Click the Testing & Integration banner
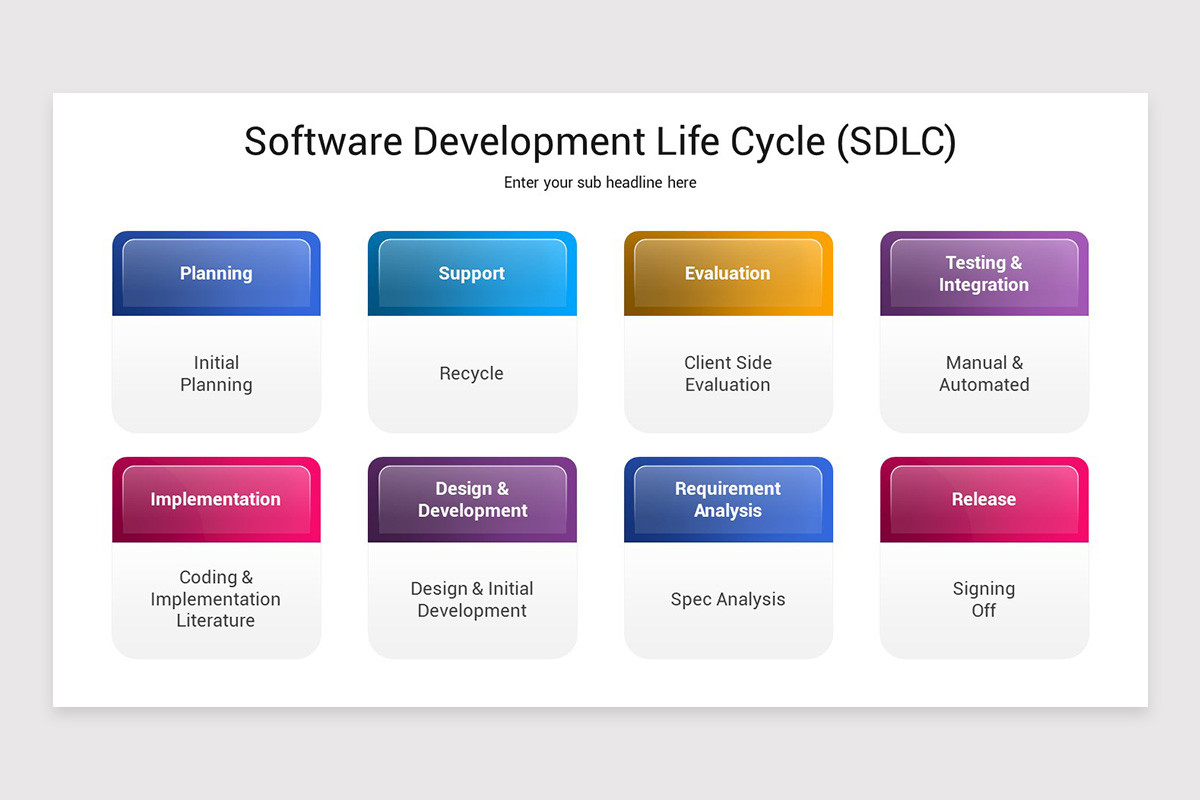This screenshot has width=1200, height=800. (x=984, y=273)
